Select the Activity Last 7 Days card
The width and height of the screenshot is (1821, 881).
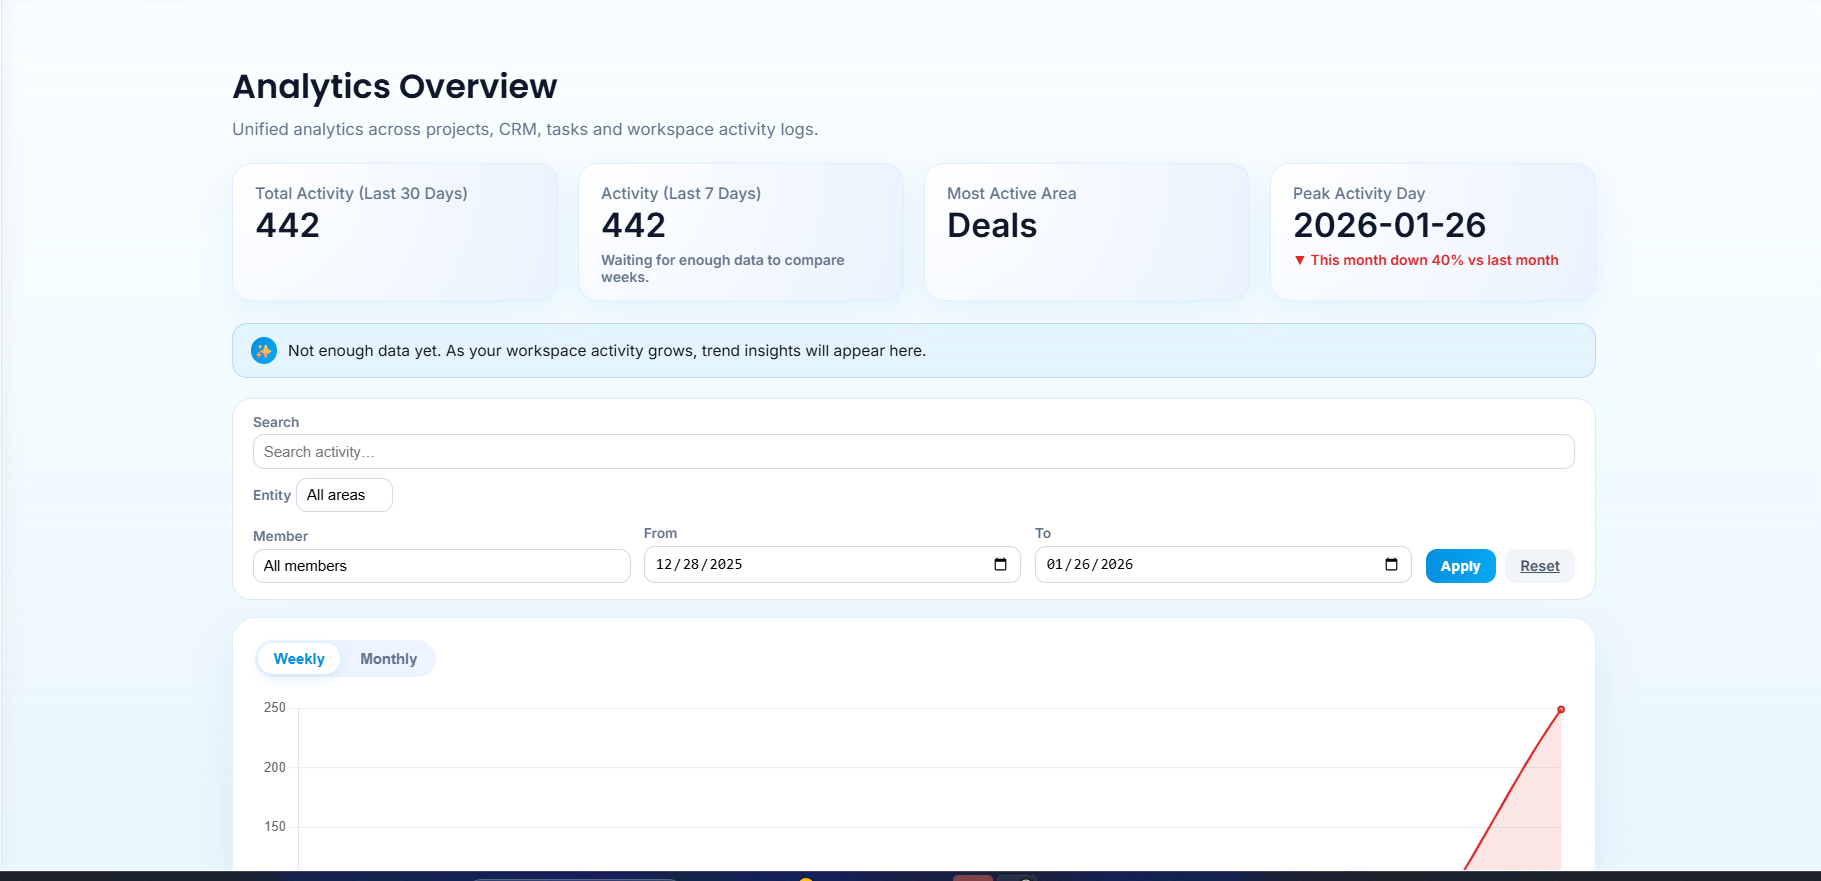coord(741,232)
